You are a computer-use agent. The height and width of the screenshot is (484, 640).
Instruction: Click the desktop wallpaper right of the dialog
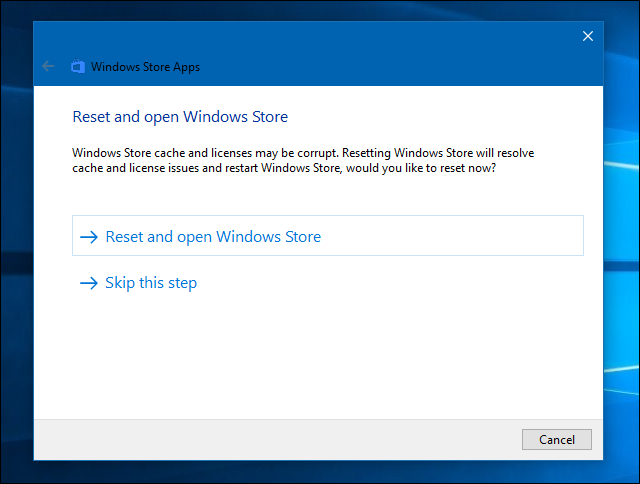pyautogui.click(x=623, y=250)
